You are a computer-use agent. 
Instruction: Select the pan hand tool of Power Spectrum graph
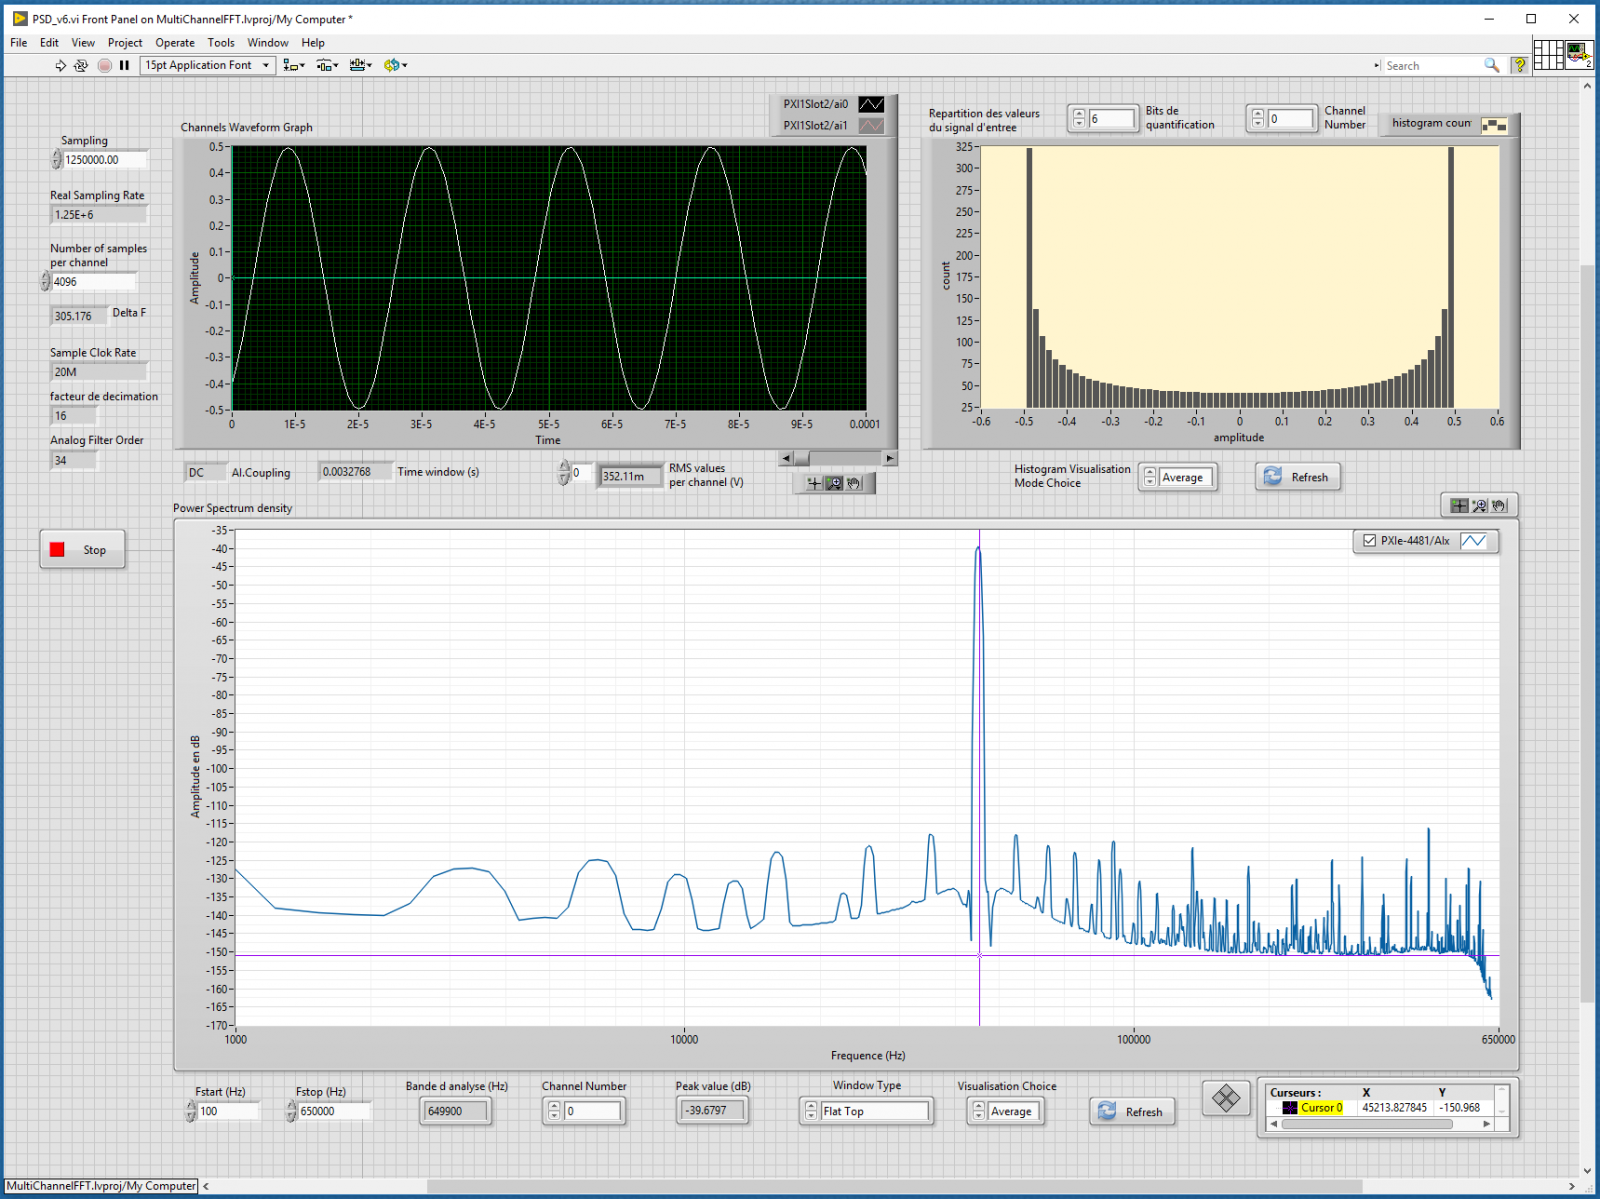click(1499, 506)
